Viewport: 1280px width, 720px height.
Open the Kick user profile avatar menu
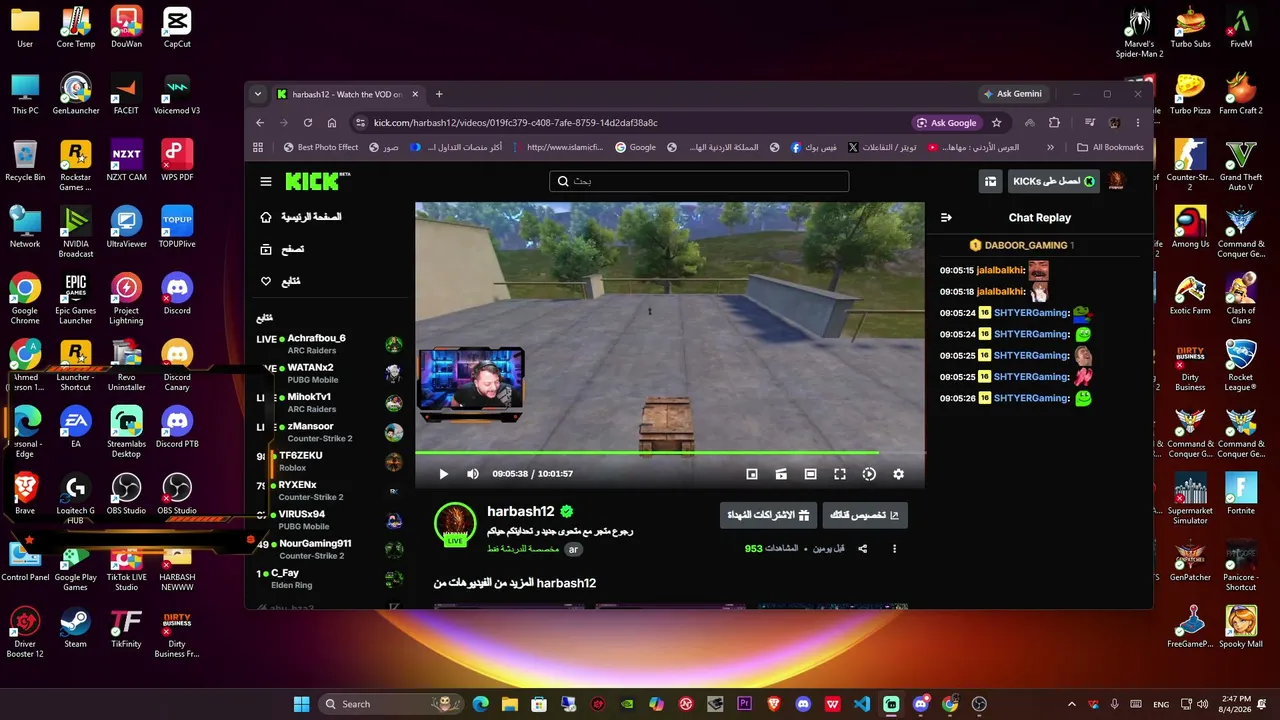pyautogui.click(x=1117, y=181)
